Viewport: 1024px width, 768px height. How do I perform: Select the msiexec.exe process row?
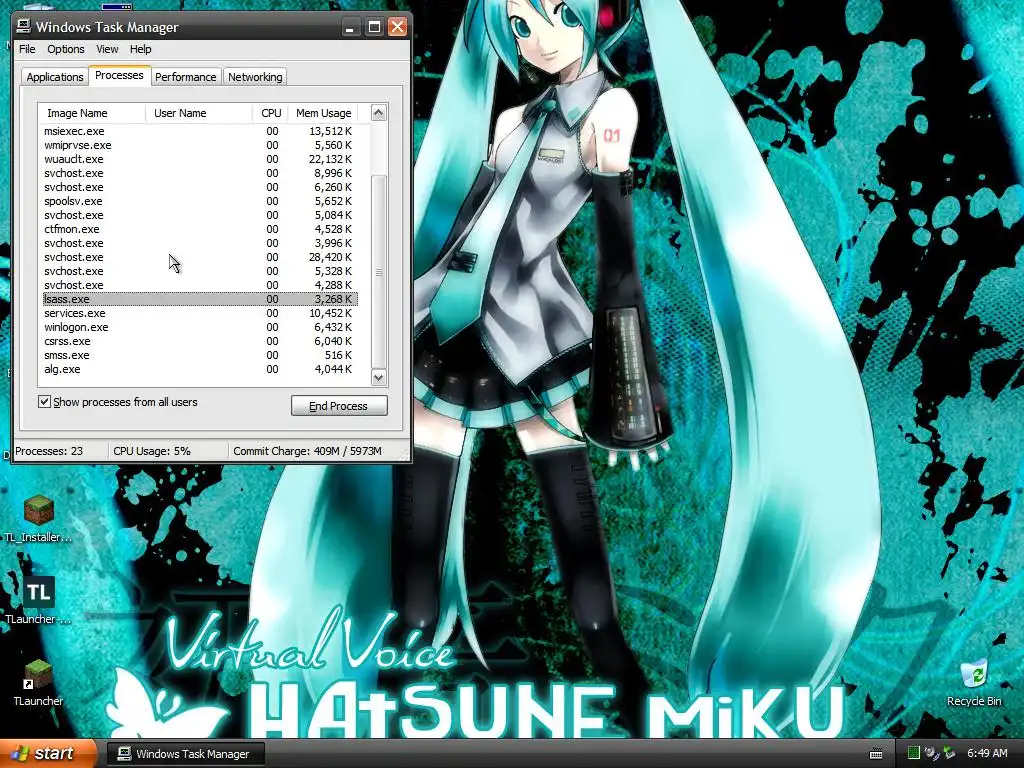point(200,131)
